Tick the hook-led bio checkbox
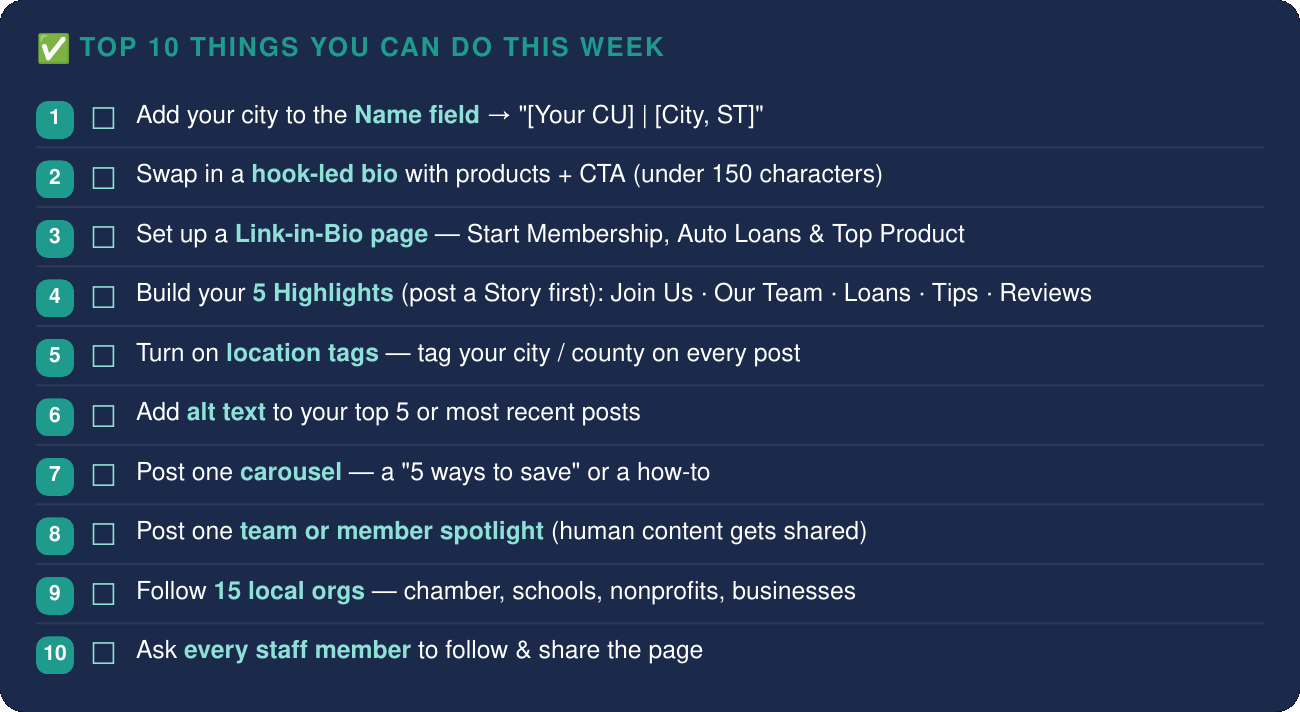 tap(103, 178)
